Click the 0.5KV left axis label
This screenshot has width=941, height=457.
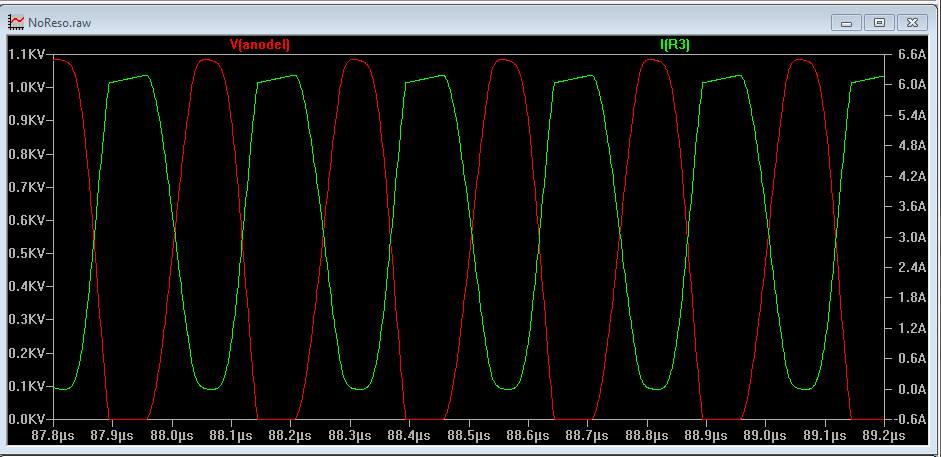pyautogui.click(x=27, y=254)
